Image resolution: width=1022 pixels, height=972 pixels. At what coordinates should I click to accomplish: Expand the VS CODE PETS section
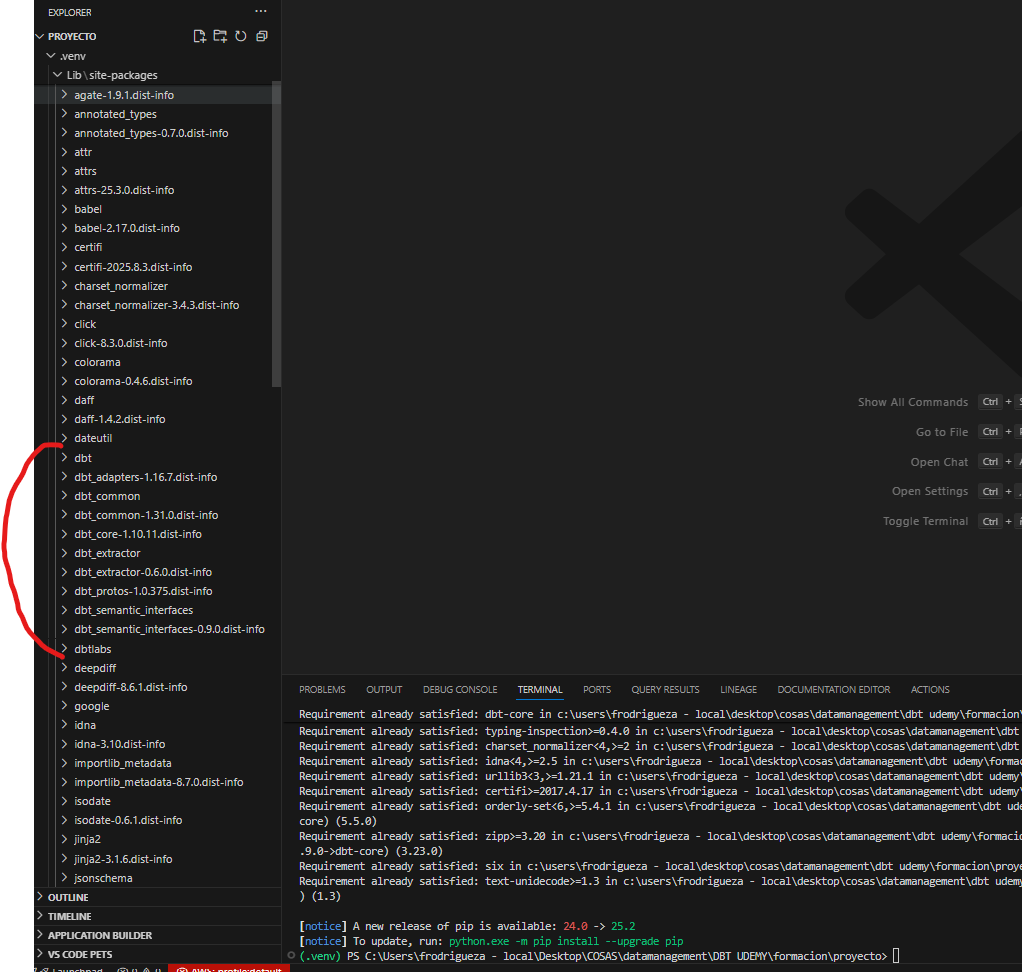coord(80,954)
